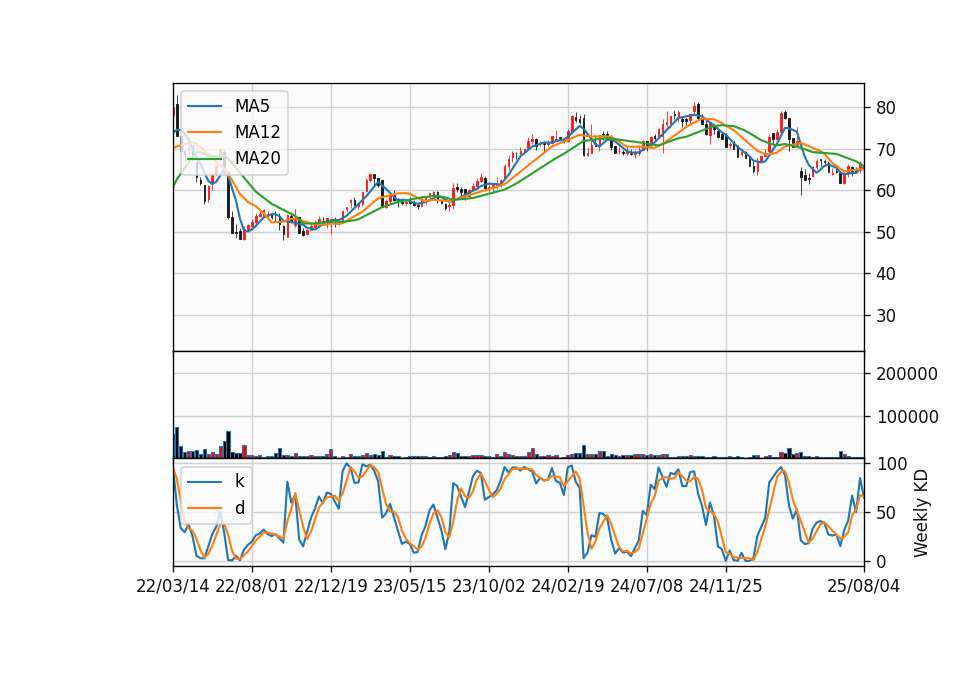Click the 24/07/08 date label
The height and width of the screenshot is (690, 960).
point(647,586)
